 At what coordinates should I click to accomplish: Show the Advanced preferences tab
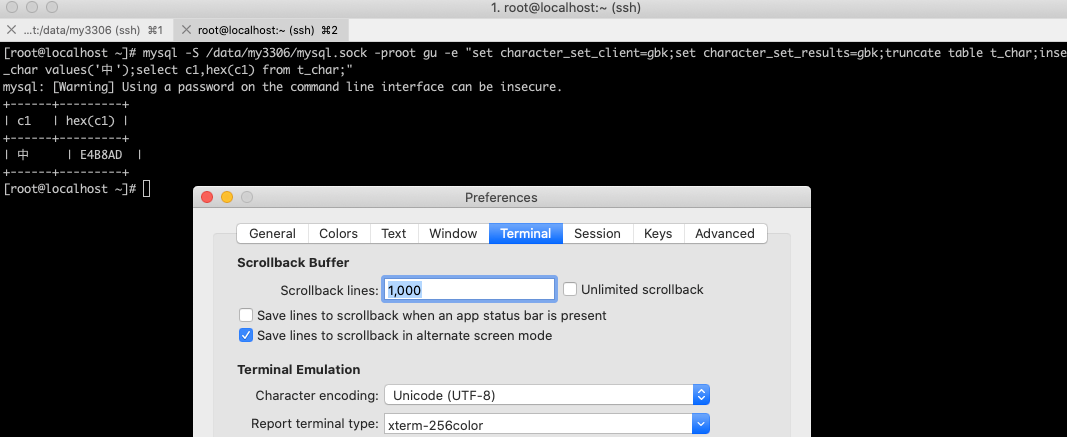point(724,234)
